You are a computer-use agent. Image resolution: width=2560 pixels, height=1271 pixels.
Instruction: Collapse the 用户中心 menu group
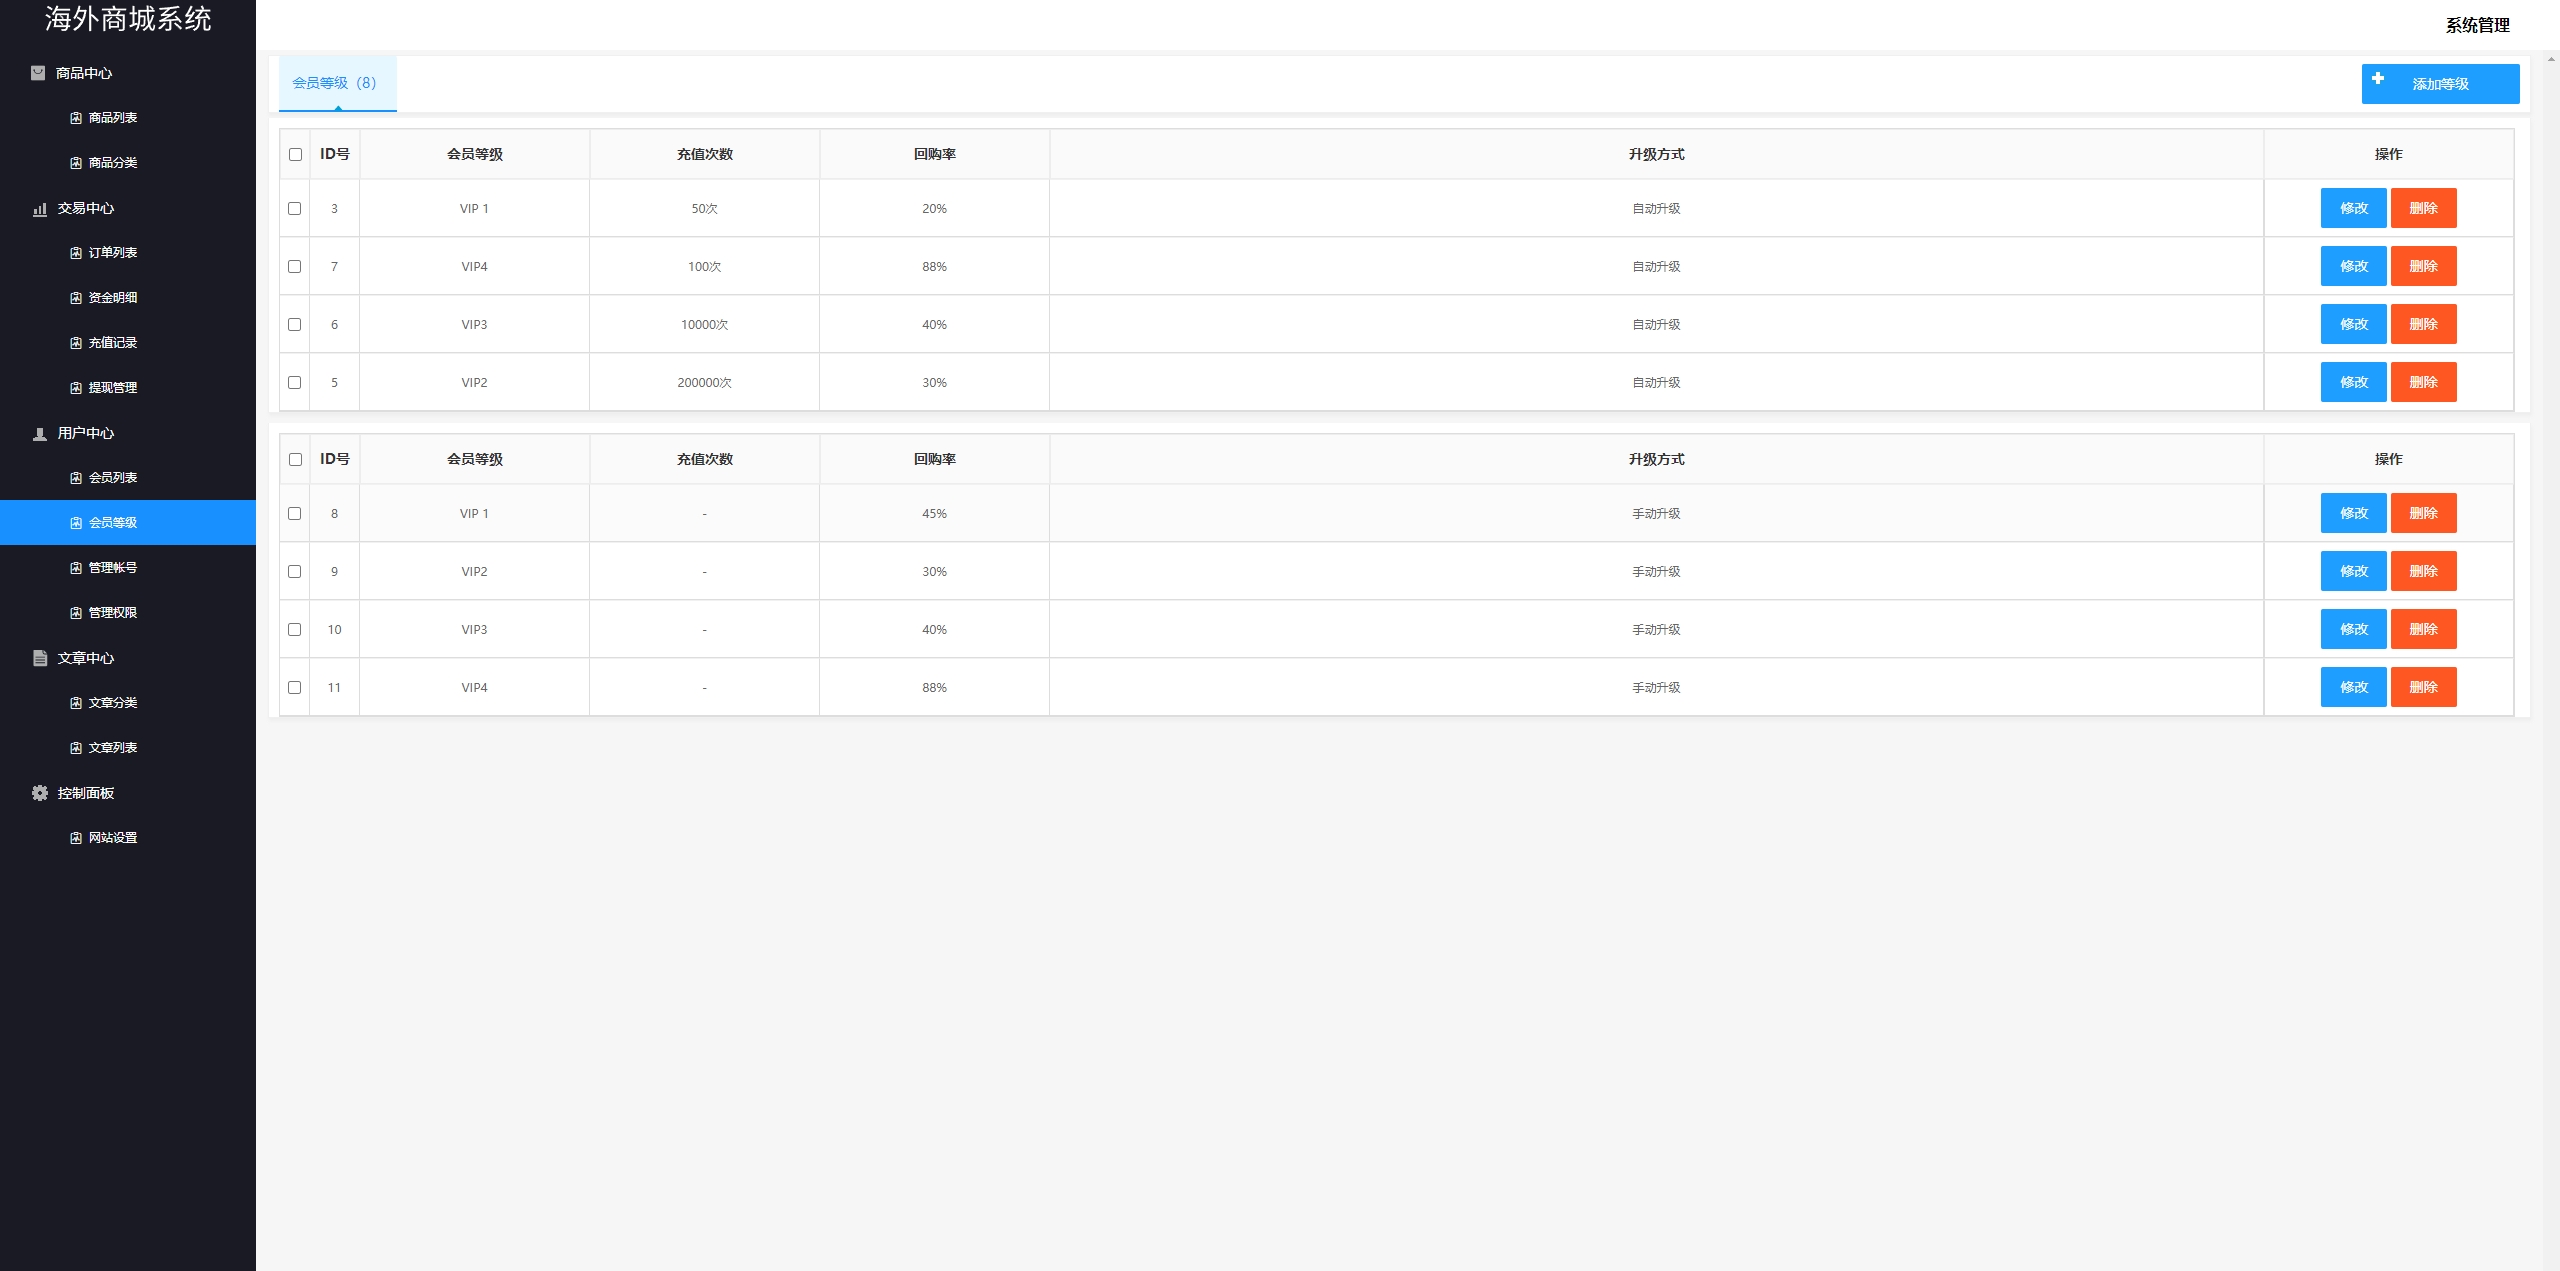point(86,434)
